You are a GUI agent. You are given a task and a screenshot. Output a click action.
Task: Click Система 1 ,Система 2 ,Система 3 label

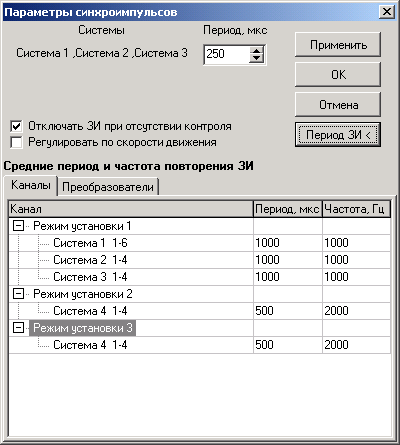click(x=102, y=53)
